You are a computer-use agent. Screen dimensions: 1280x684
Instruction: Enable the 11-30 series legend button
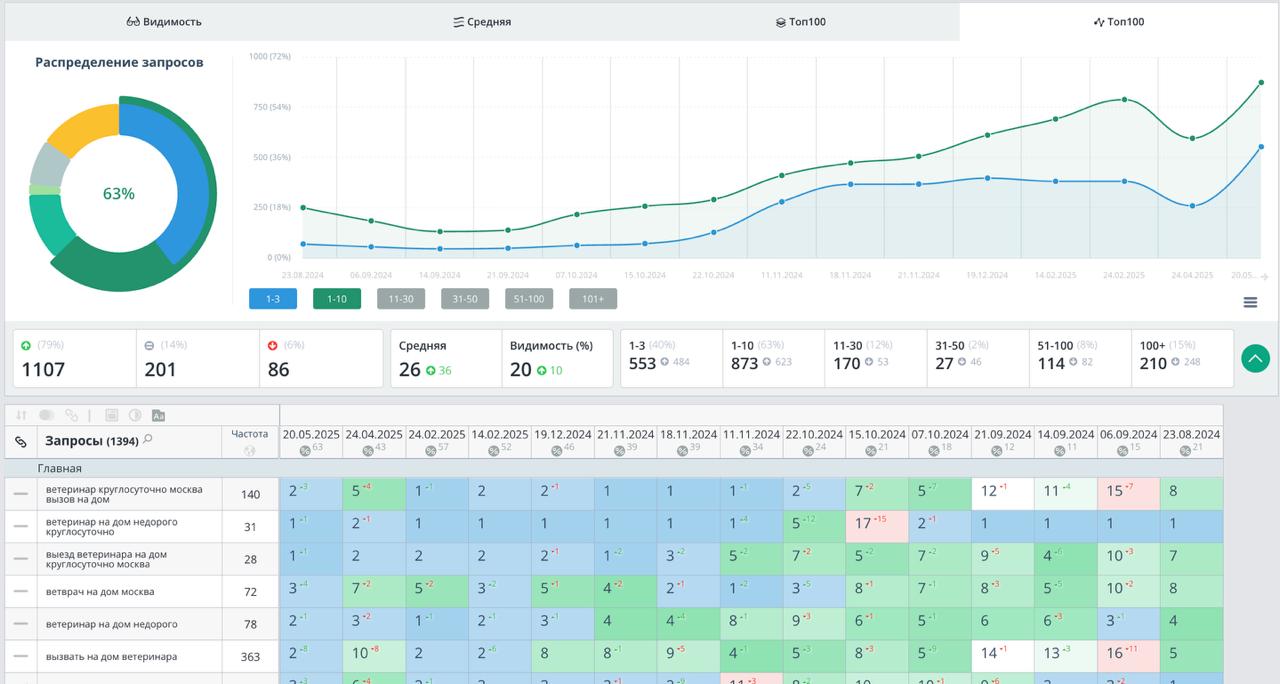(401, 298)
